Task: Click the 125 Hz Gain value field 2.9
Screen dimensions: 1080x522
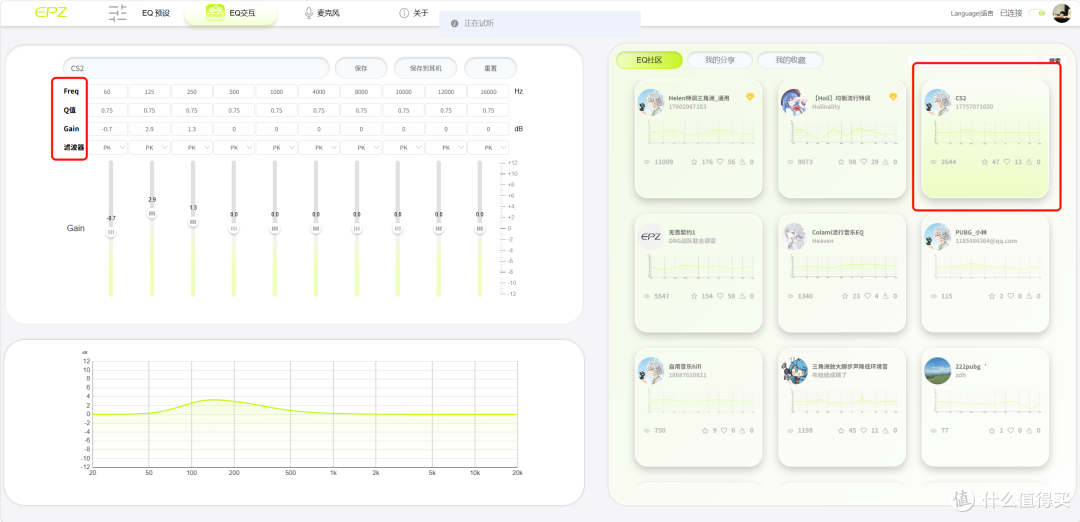Action: pyautogui.click(x=149, y=129)
